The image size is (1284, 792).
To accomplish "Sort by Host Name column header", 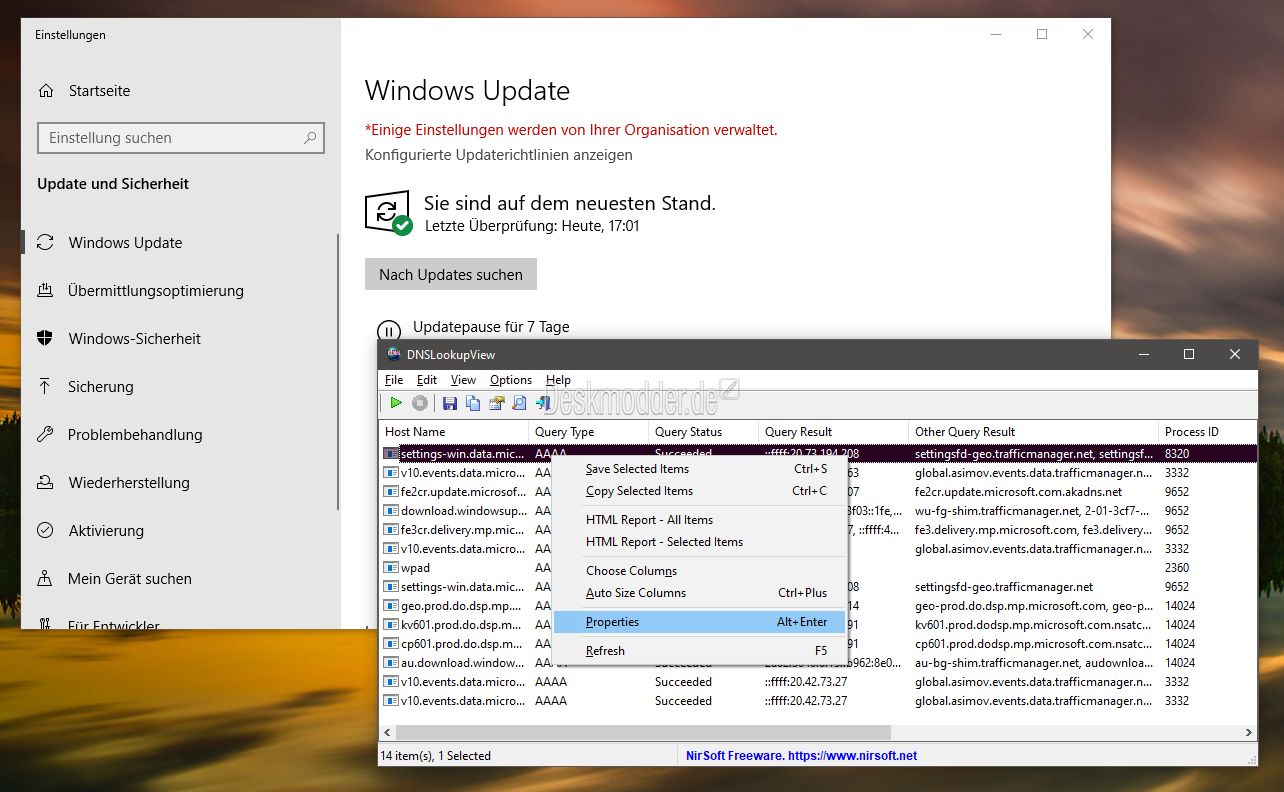I will pos(453,432).
